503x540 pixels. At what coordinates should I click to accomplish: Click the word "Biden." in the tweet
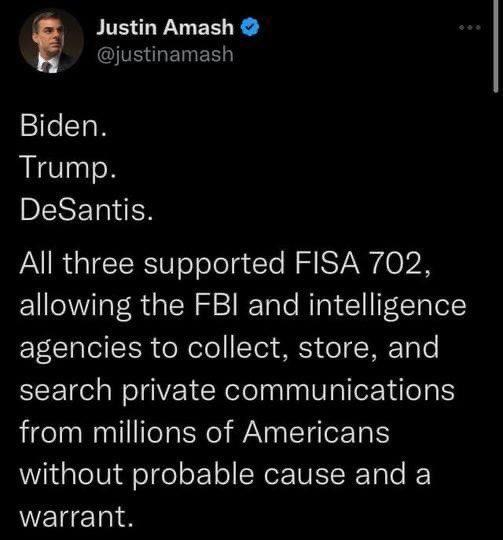coord(63,126)
